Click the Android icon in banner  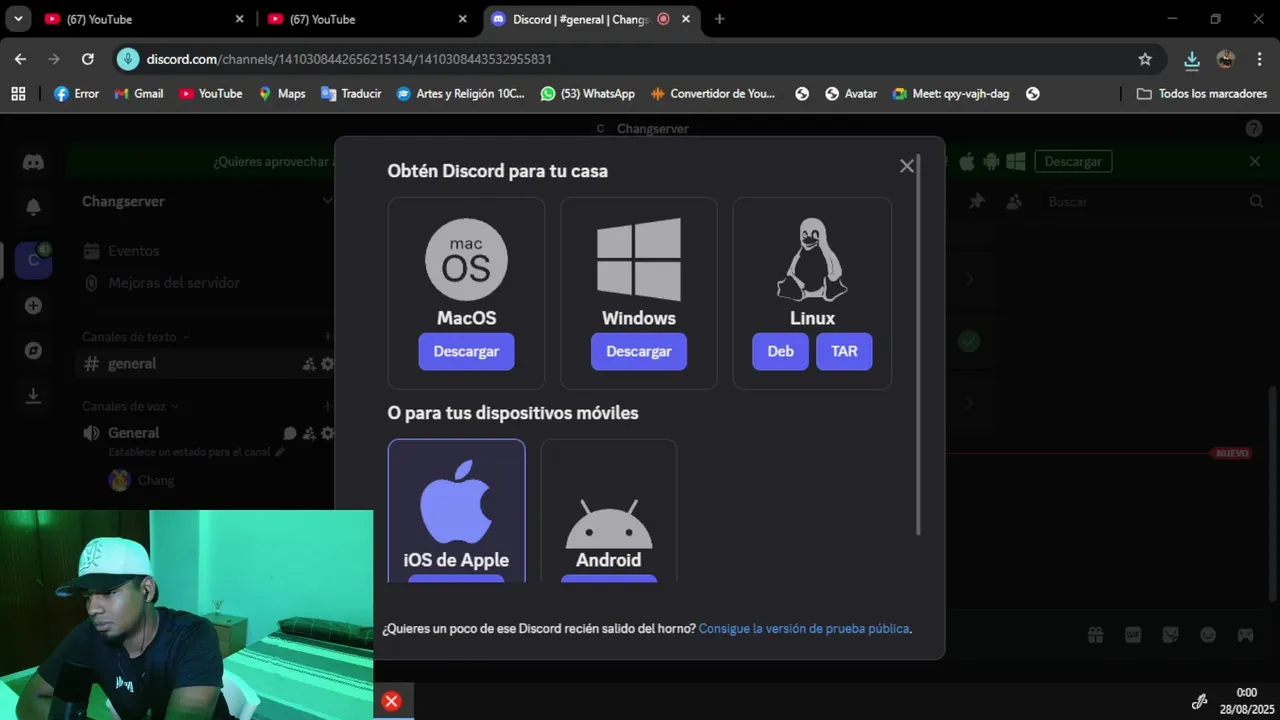tap(991, 162)
